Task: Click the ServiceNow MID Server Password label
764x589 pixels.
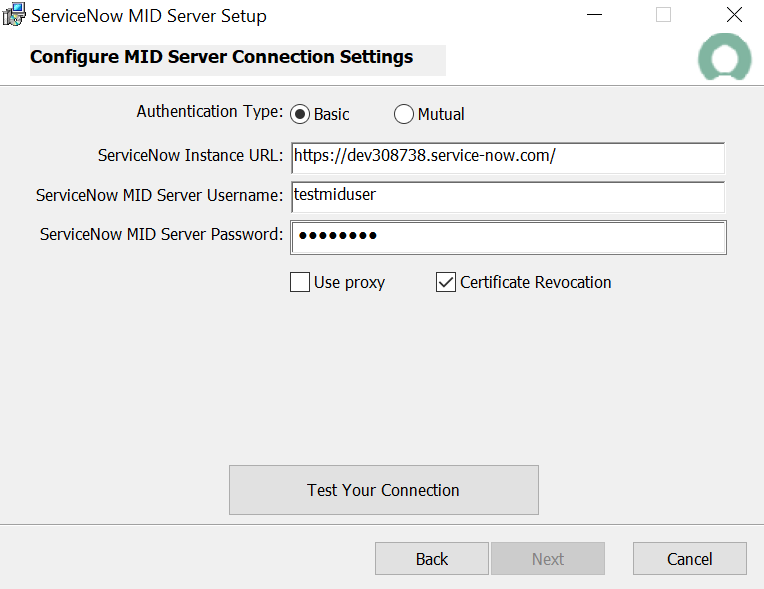Action: [161, 235]
